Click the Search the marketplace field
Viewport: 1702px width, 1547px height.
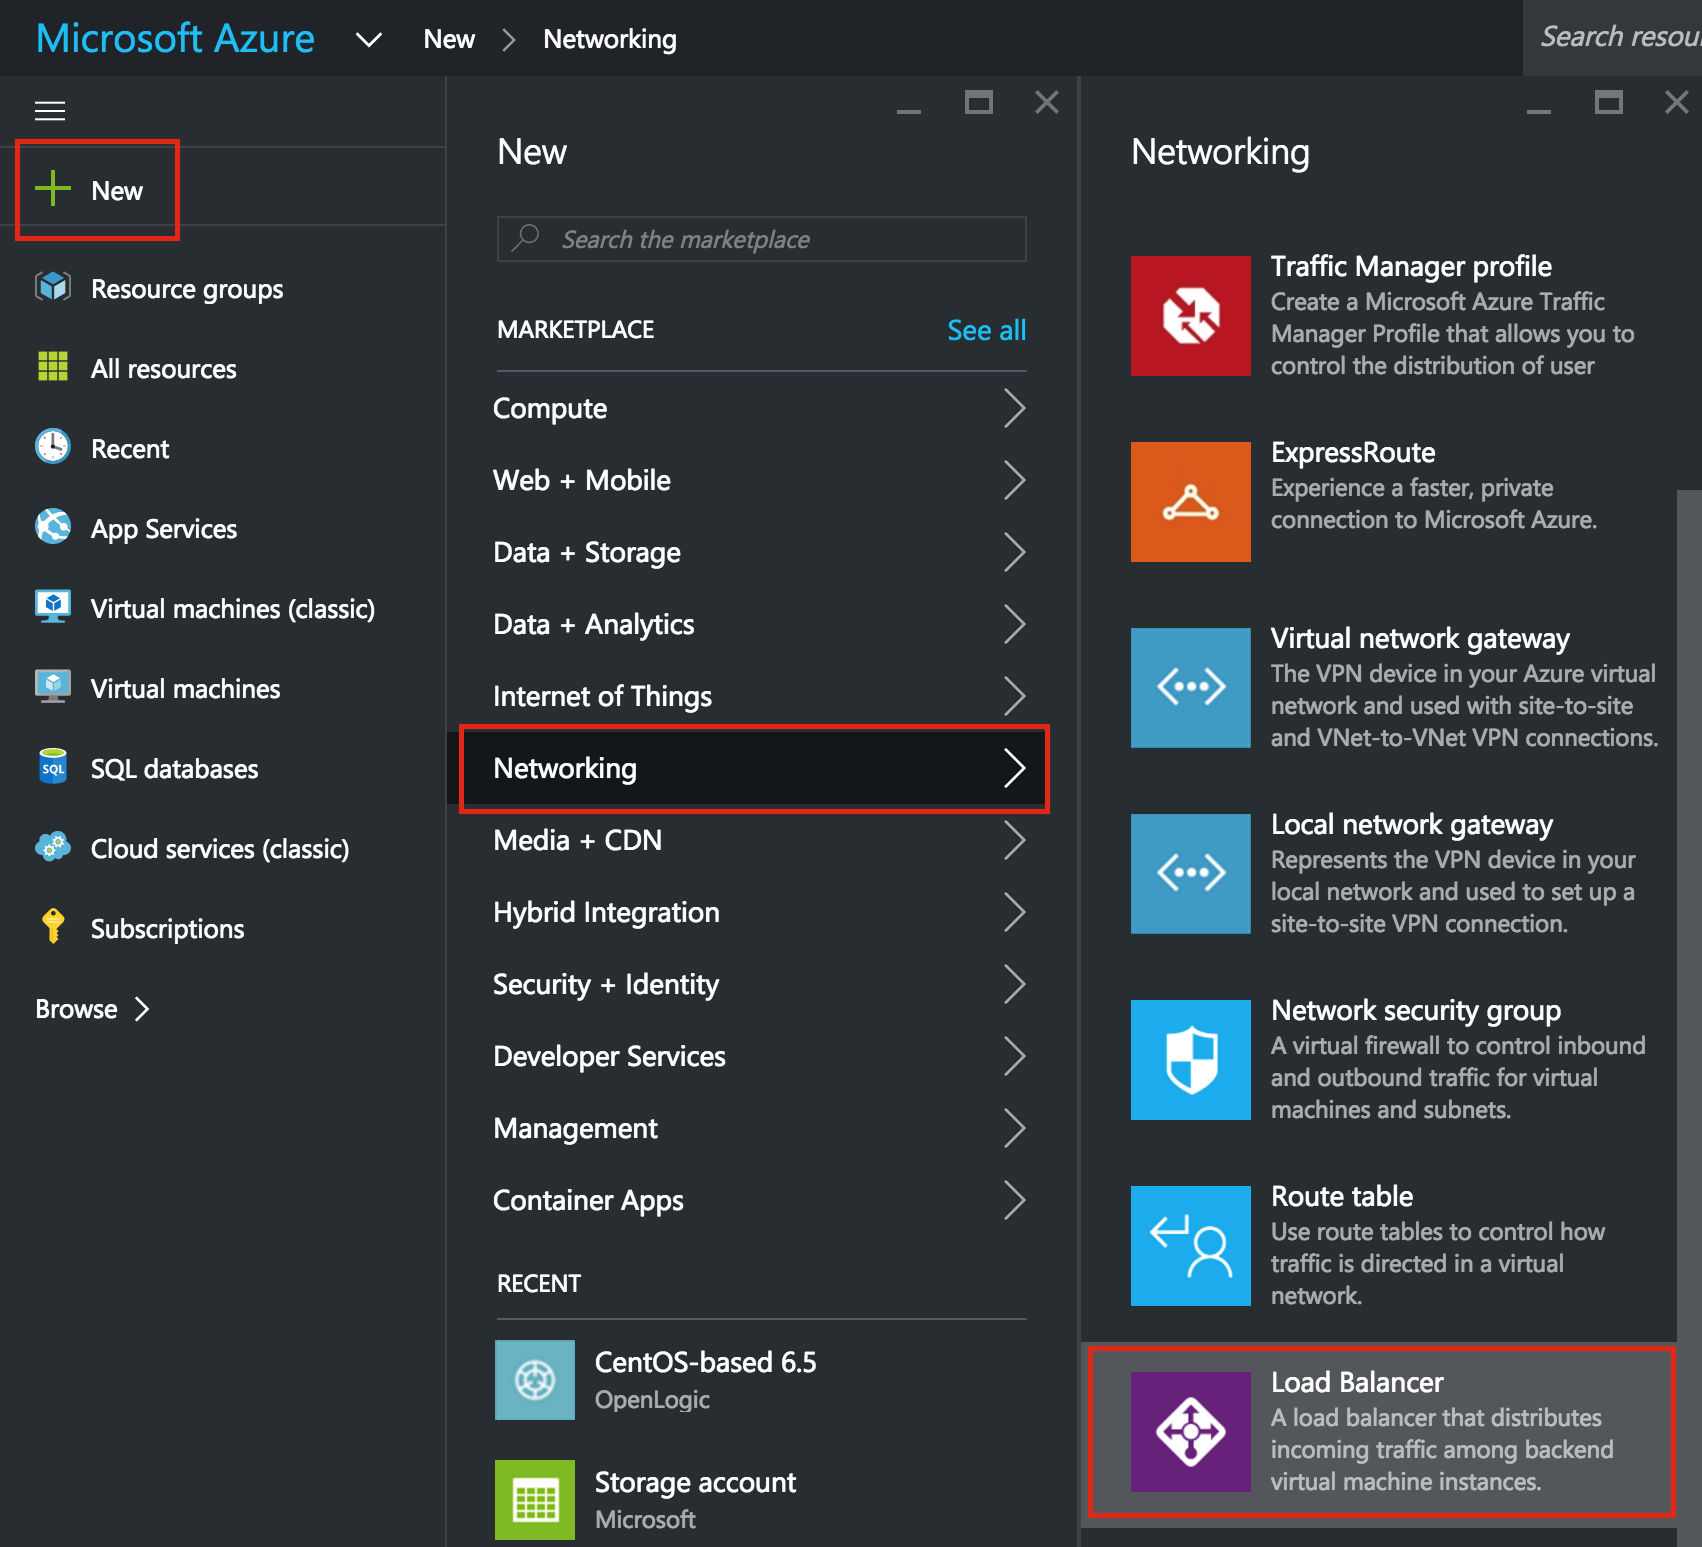[x=762, y=239]
